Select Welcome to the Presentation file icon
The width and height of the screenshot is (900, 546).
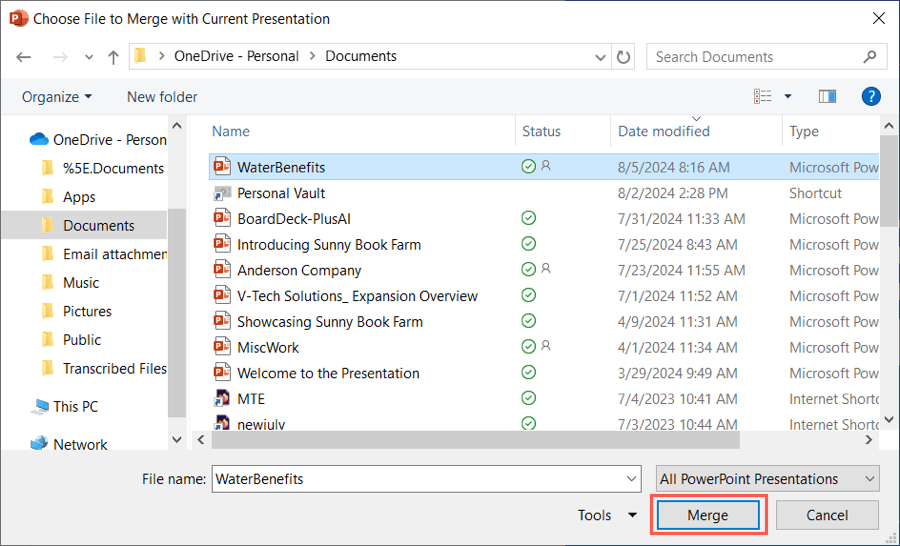pos(222,373)
